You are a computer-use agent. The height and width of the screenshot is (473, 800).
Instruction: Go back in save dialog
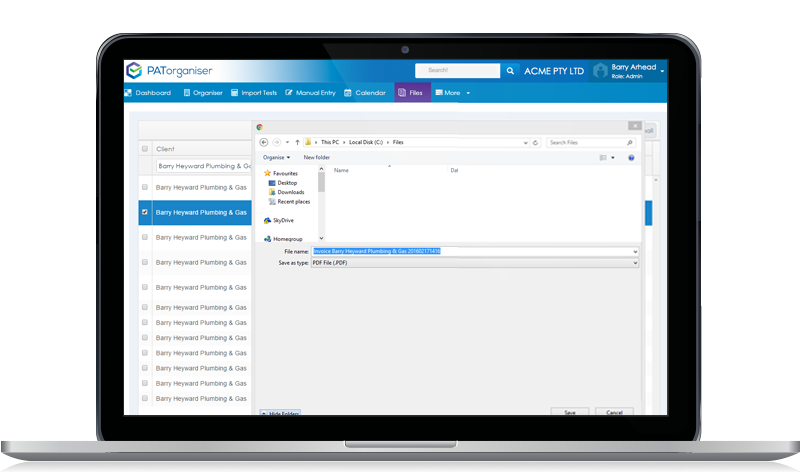click(x=264, y=142)
